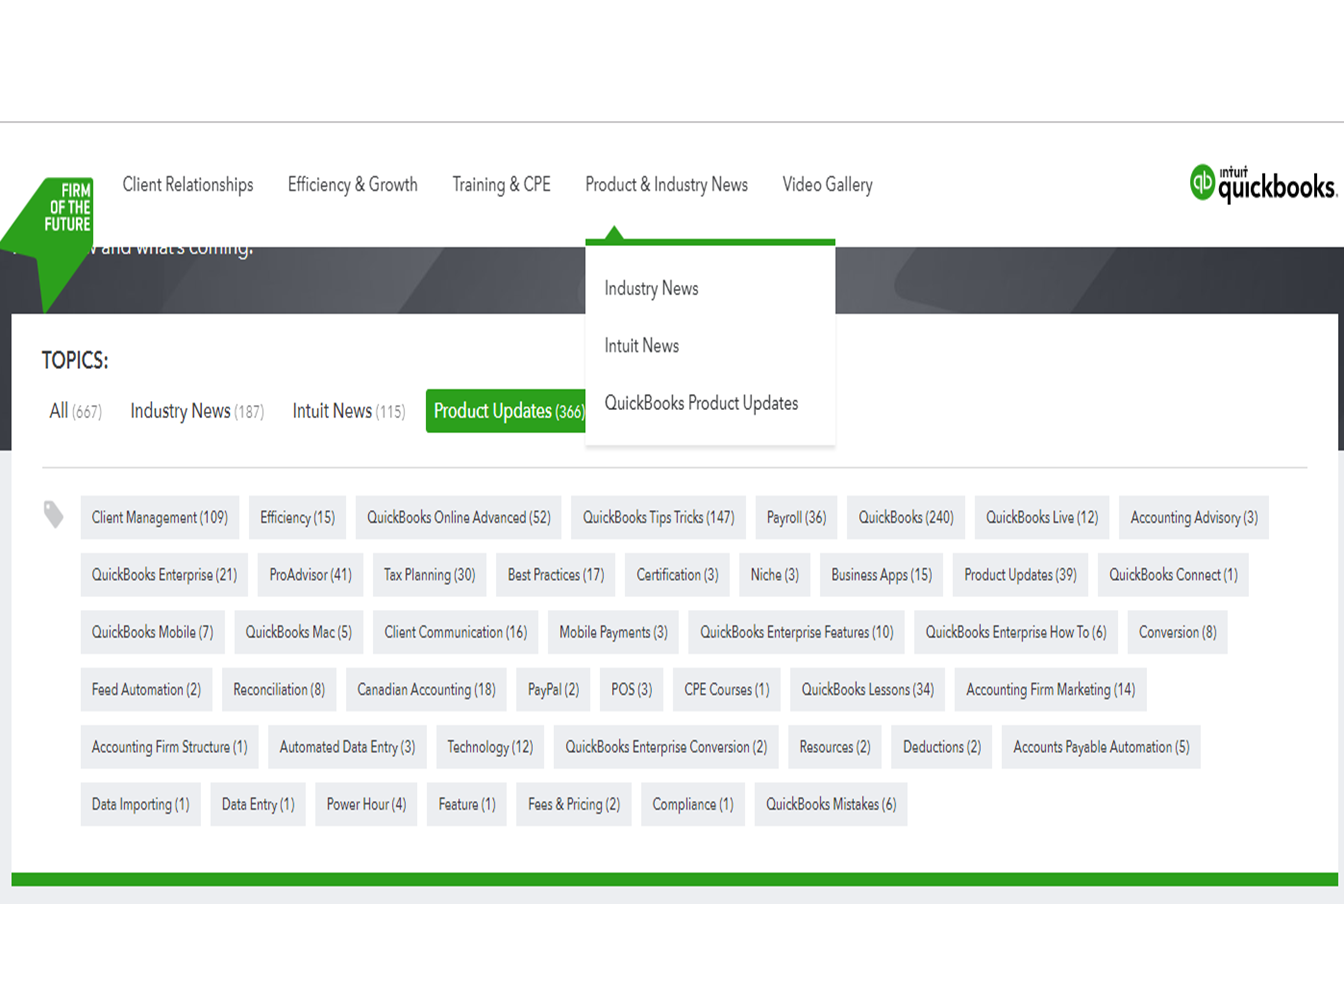
Task: Filter by Reconciliation (8) tag
Action: coord(279,690)
